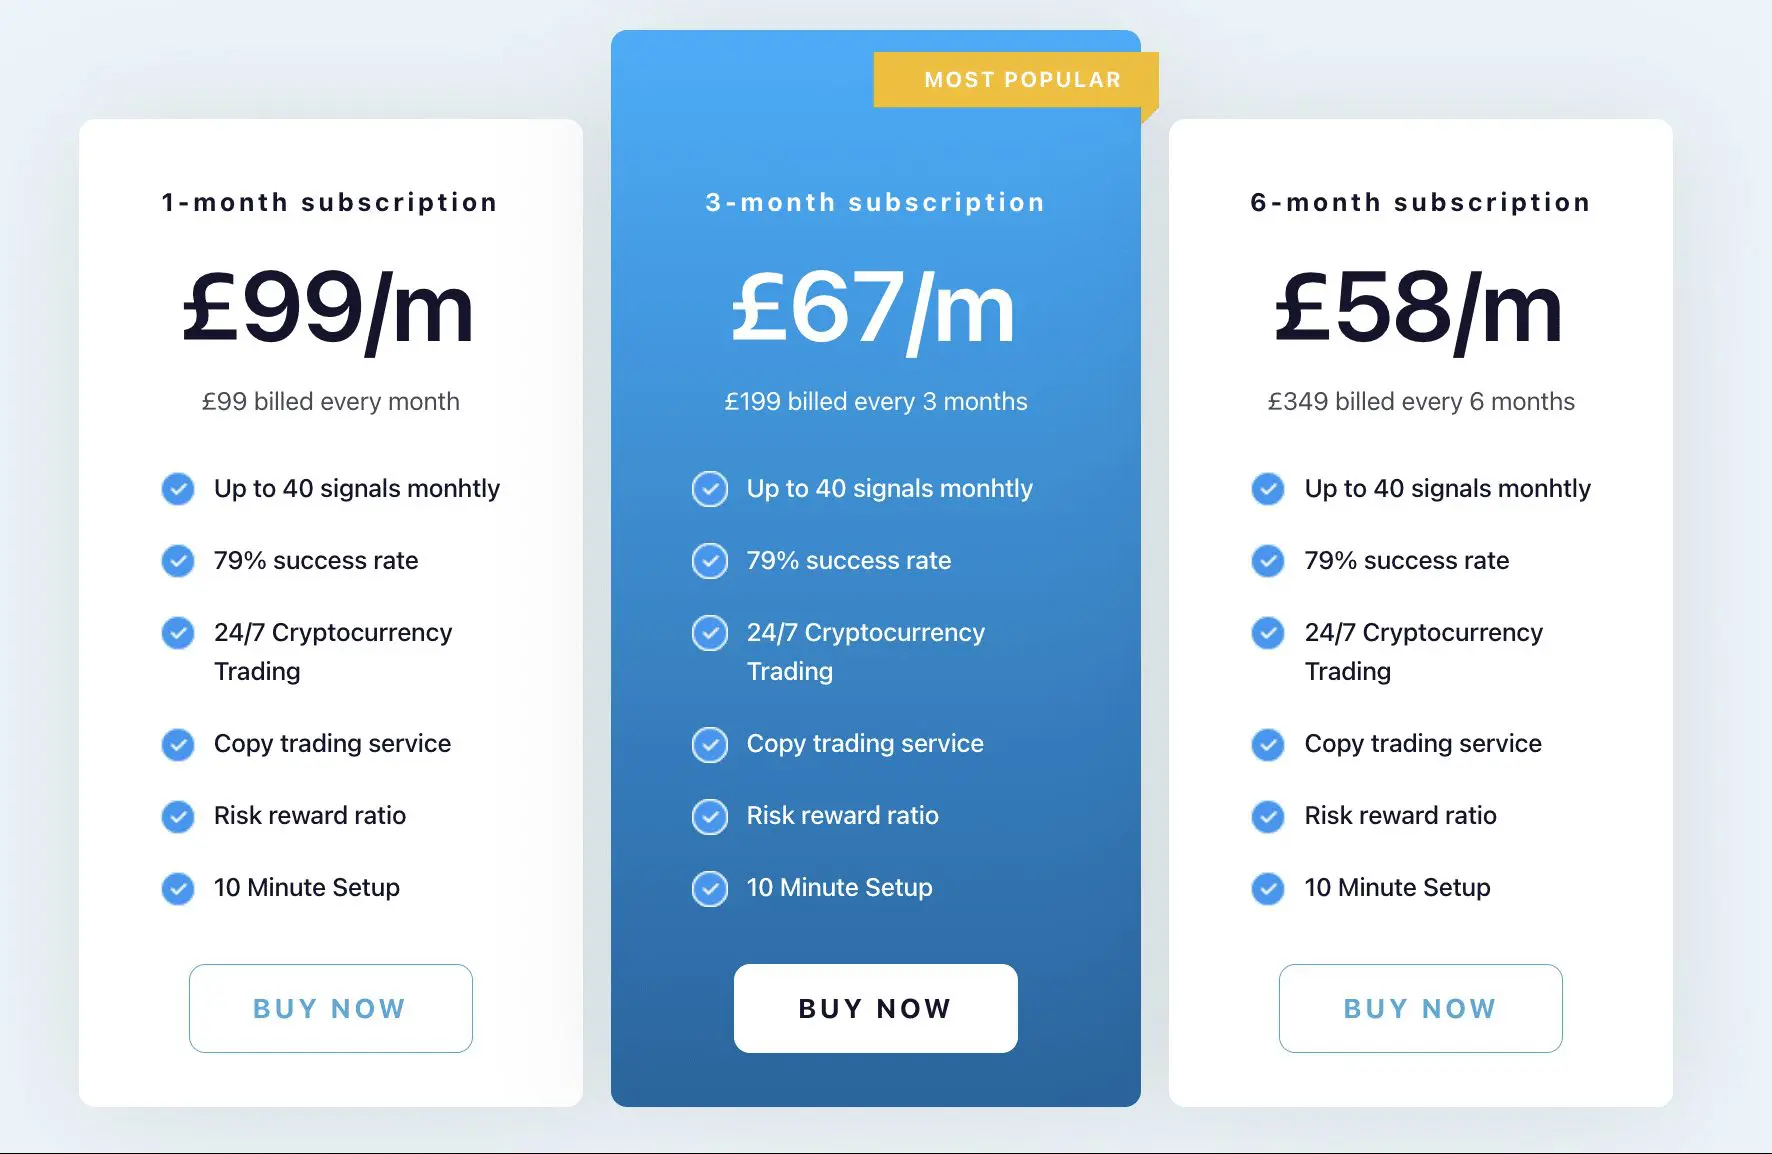Click checkmark beside 1-month 40 signals feature

[178, 489]
